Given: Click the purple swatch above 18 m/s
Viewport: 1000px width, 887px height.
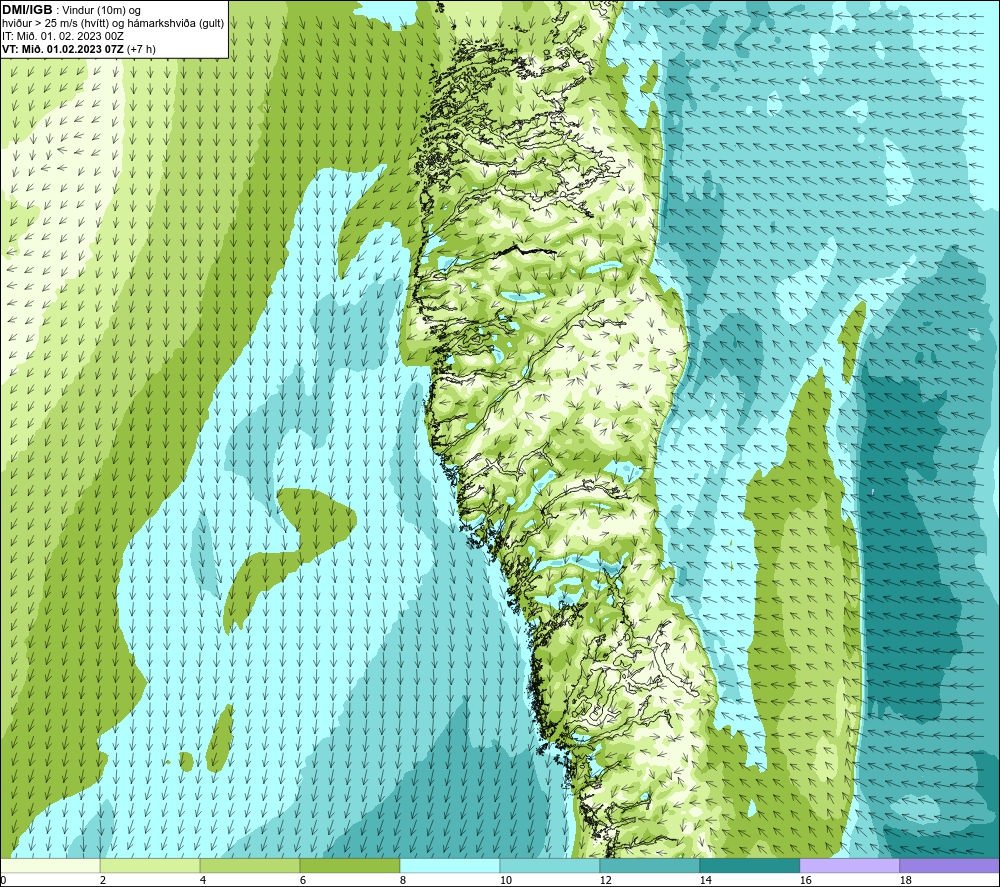Looking at the screenshot, I should coord(949,866).
